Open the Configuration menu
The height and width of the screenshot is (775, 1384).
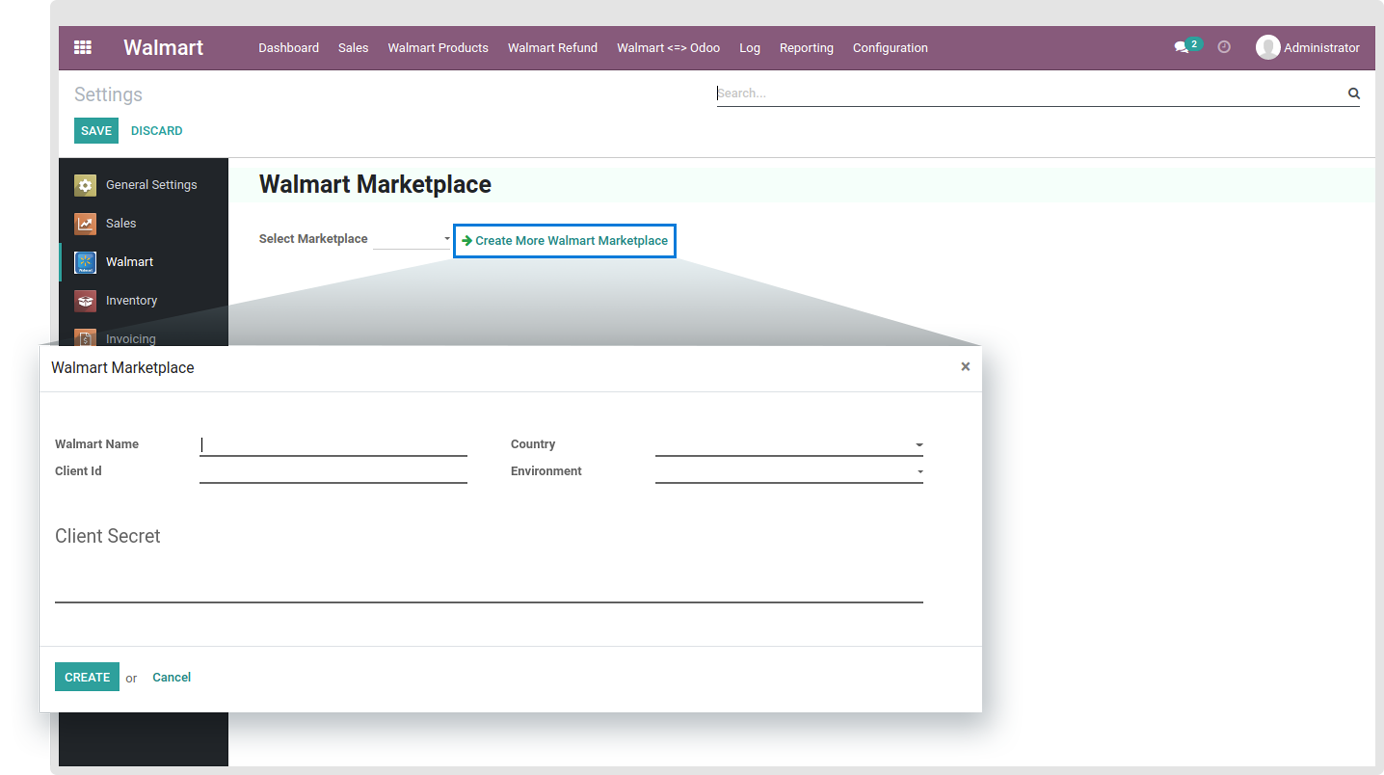(x=890, y=48)
